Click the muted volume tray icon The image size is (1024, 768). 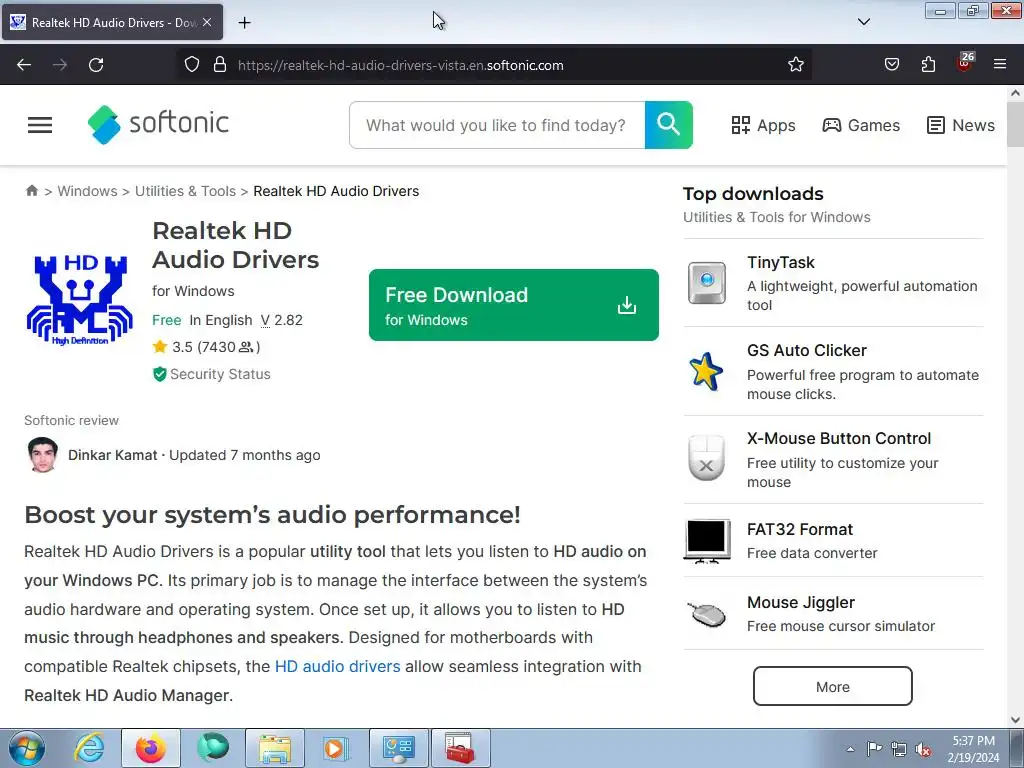(x=923, y=749)
